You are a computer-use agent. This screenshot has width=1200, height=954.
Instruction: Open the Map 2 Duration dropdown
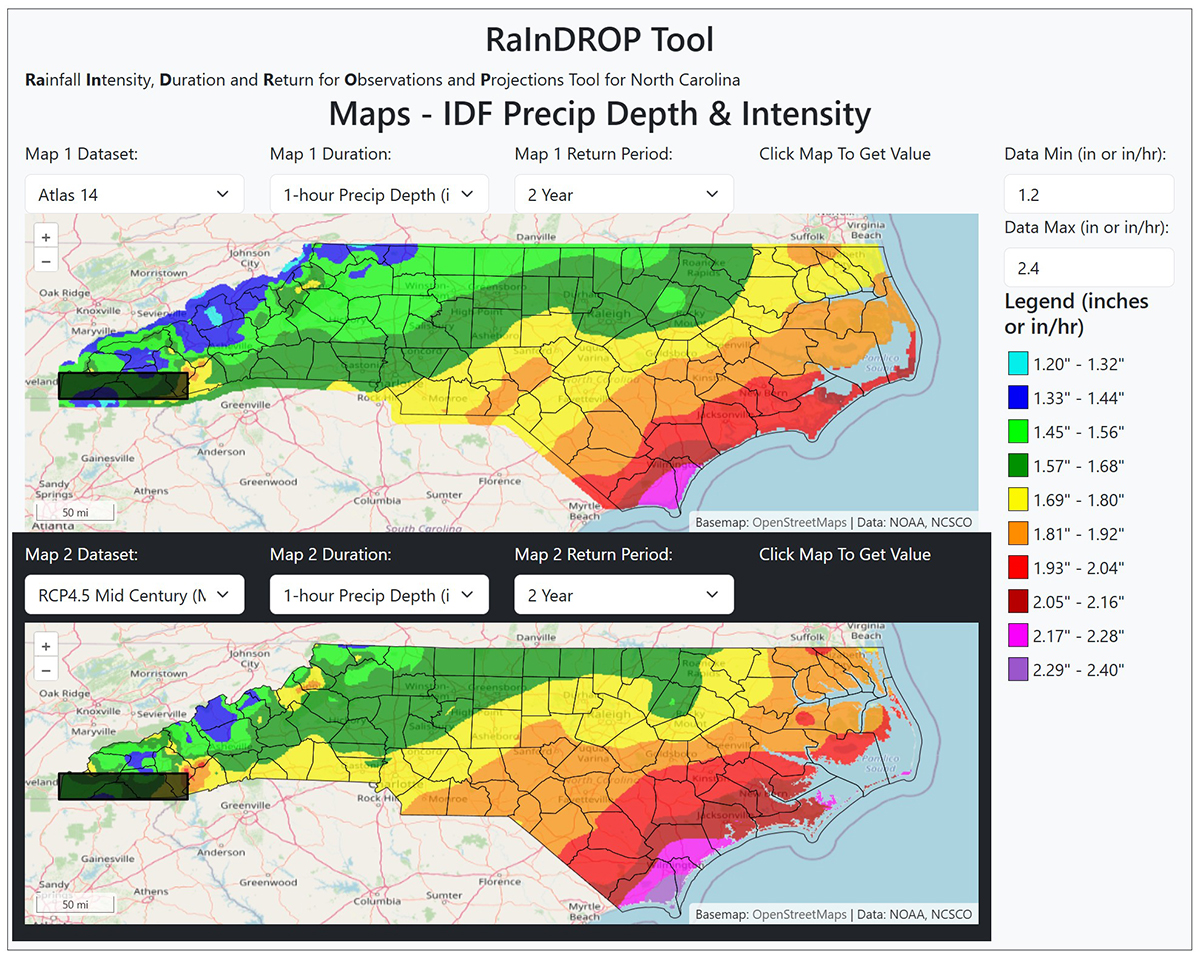(x=379, y=594)
